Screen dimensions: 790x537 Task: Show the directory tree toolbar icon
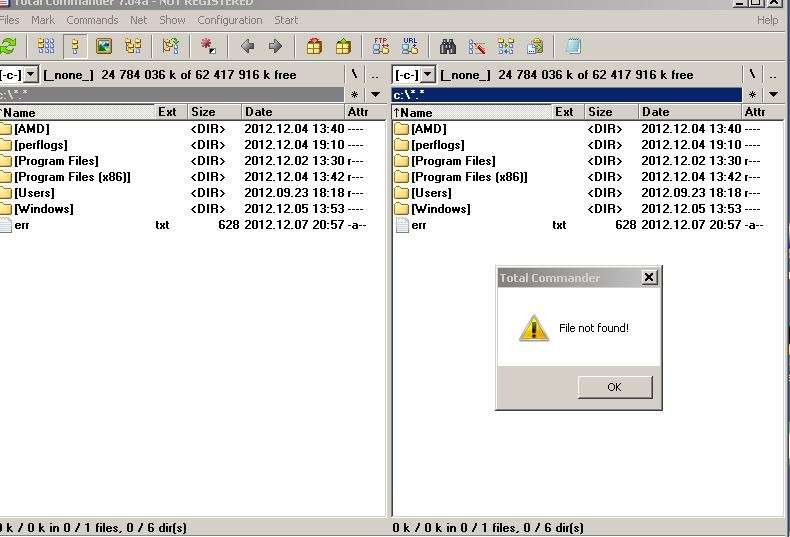(134, 47)
